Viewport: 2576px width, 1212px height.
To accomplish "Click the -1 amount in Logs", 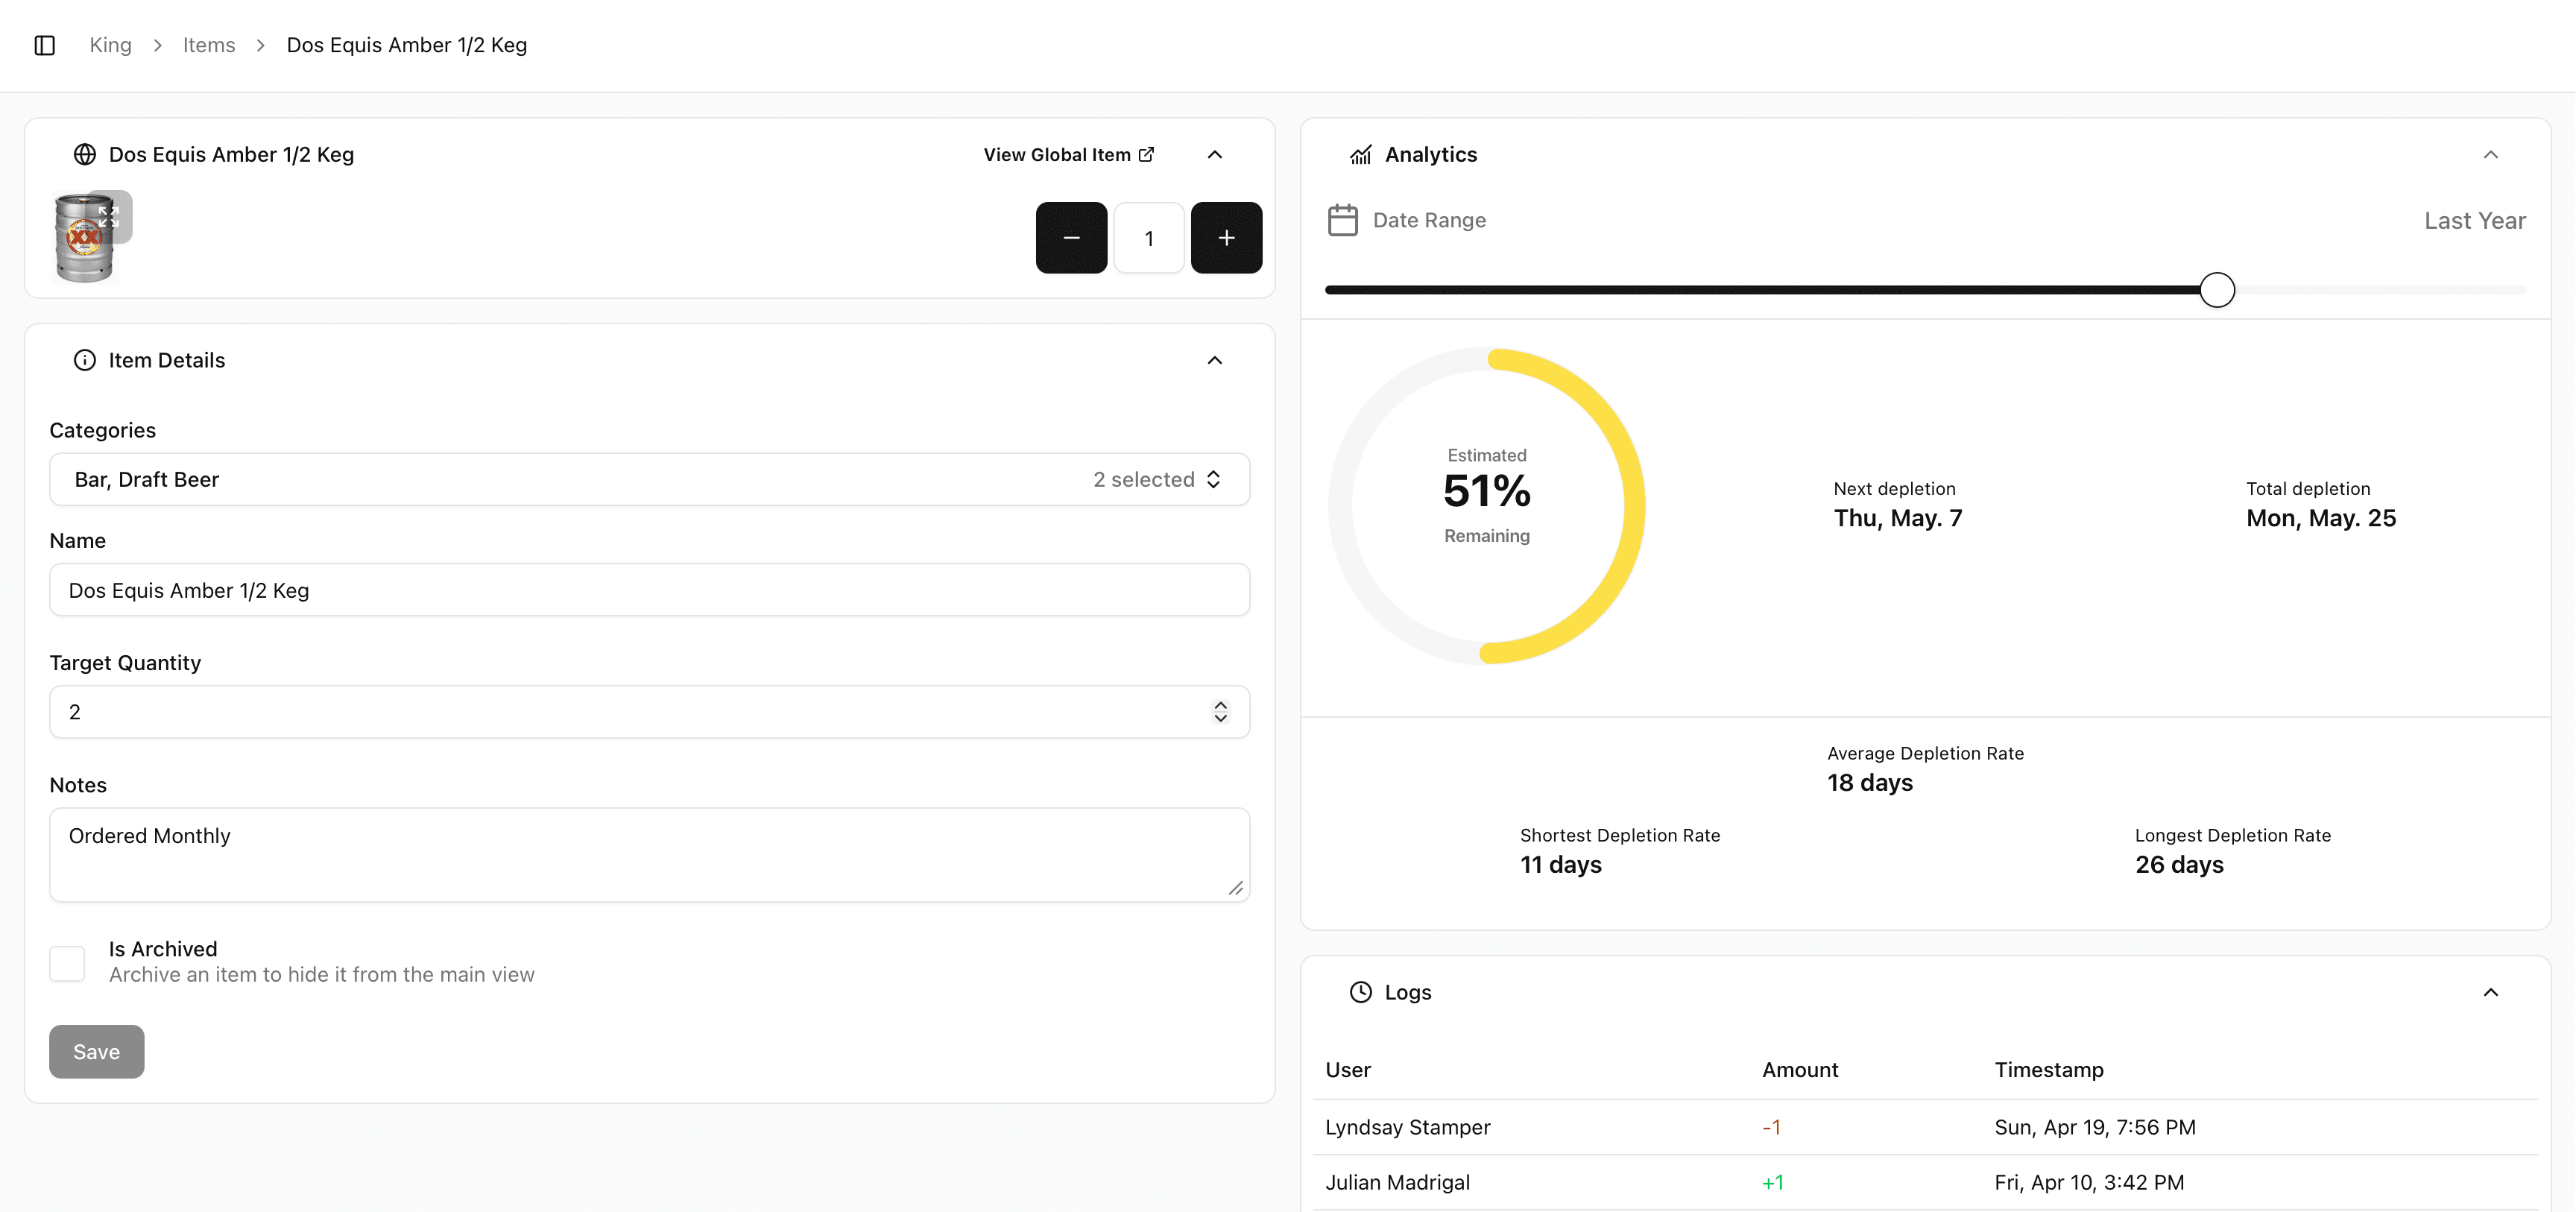I will pyautogui.click(x=1771, y=1127).
